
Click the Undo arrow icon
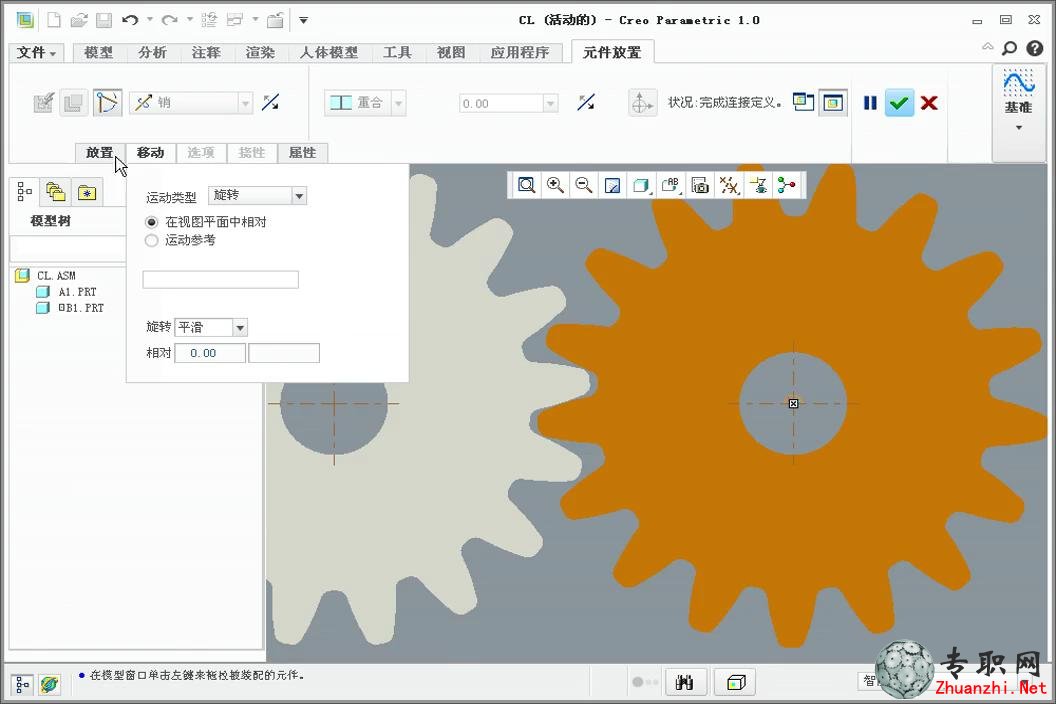tap(130, 20)
